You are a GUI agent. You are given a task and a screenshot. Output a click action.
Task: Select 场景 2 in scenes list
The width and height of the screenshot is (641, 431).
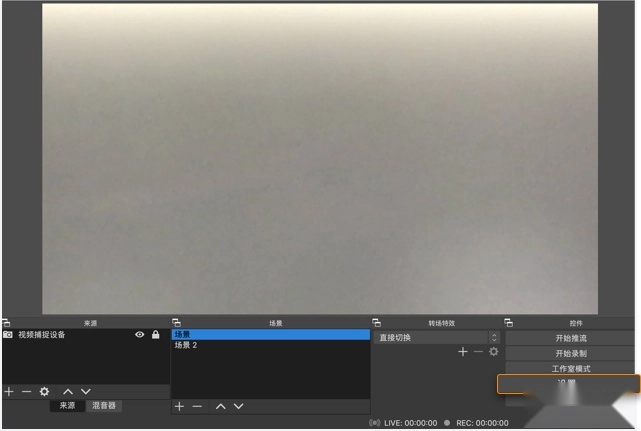tap(186, 346)
